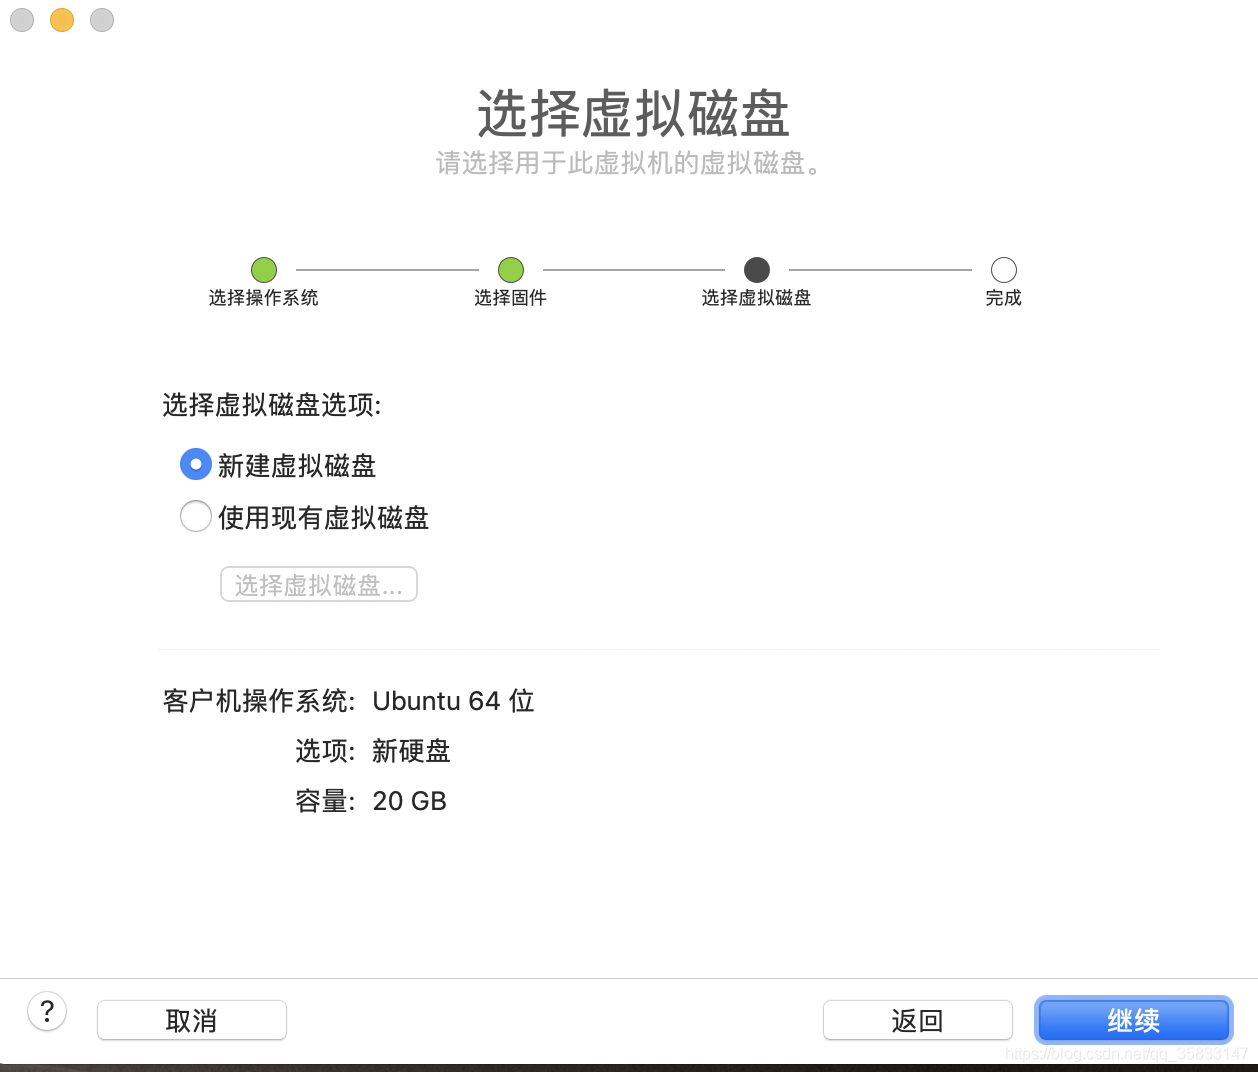This screenshot has height=1072, width=1258.
Task: Click the green 选择操作系统 step circle
Action: pyautogui.click(x=263, y=269)
